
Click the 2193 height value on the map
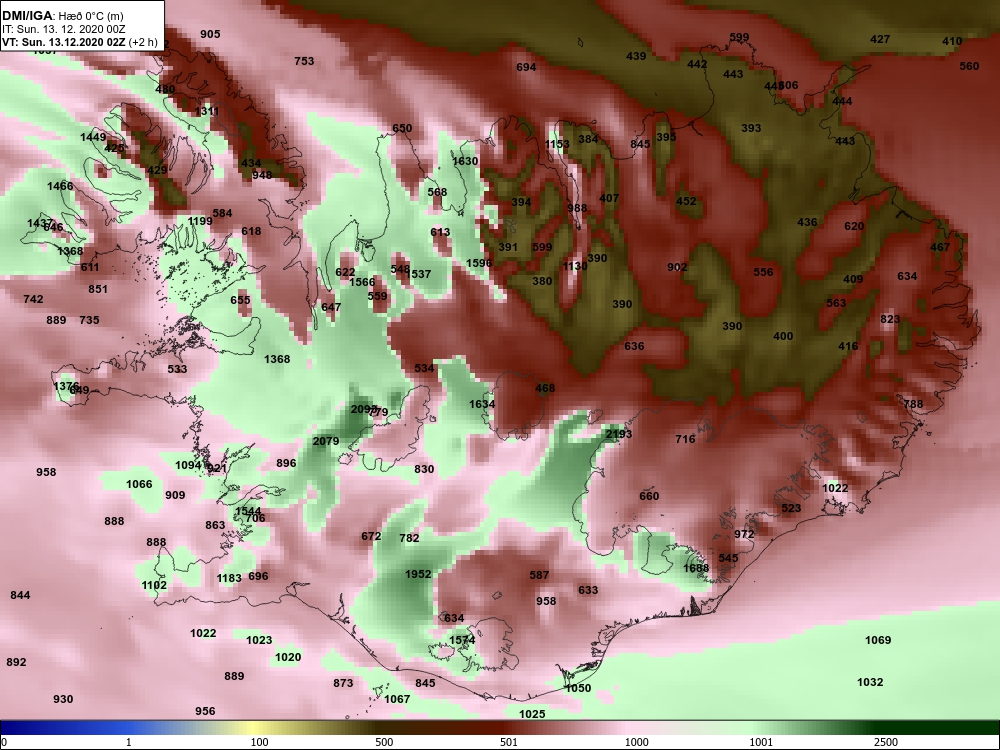[619, 434]
